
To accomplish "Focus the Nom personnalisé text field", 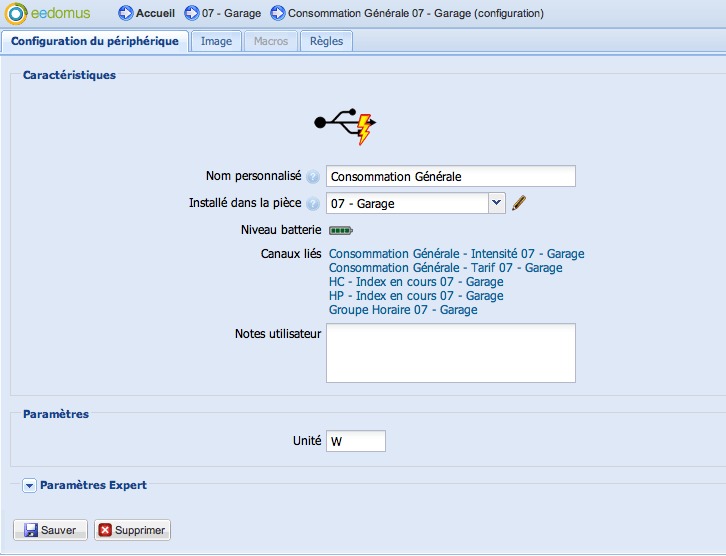I will (451, 176).
